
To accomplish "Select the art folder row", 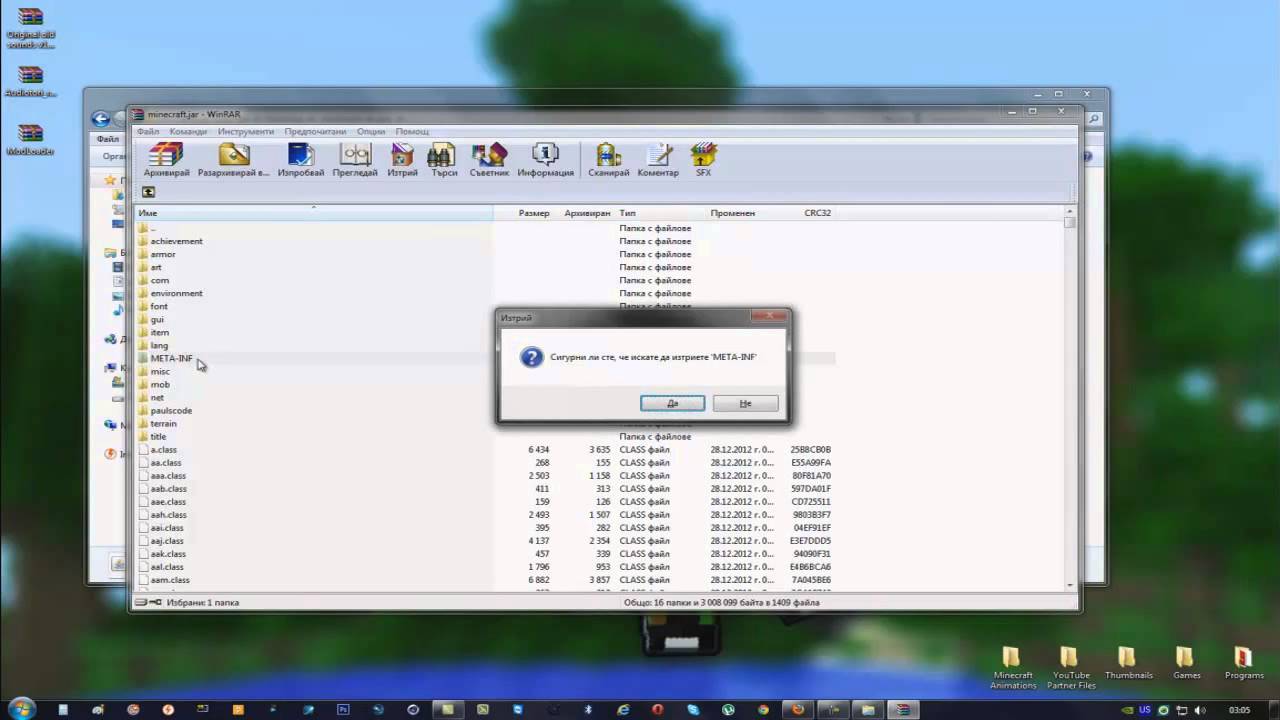I will [485, 267].
